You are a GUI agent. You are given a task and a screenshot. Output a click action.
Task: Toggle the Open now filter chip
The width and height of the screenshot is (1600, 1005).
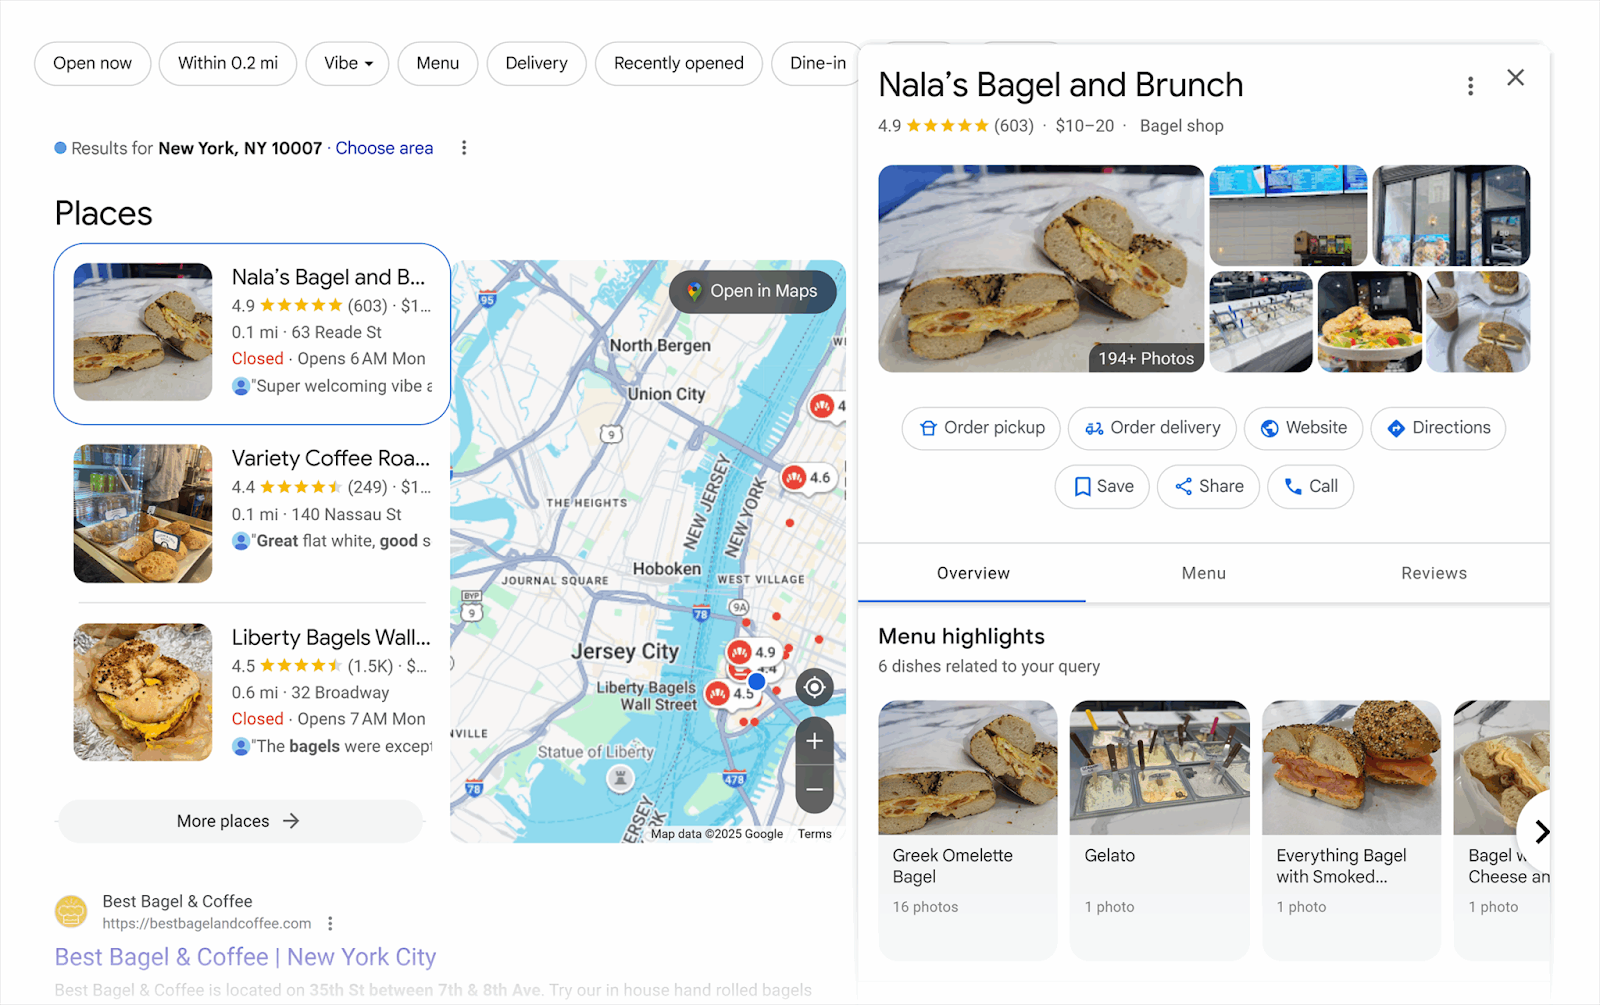(92, 63)
